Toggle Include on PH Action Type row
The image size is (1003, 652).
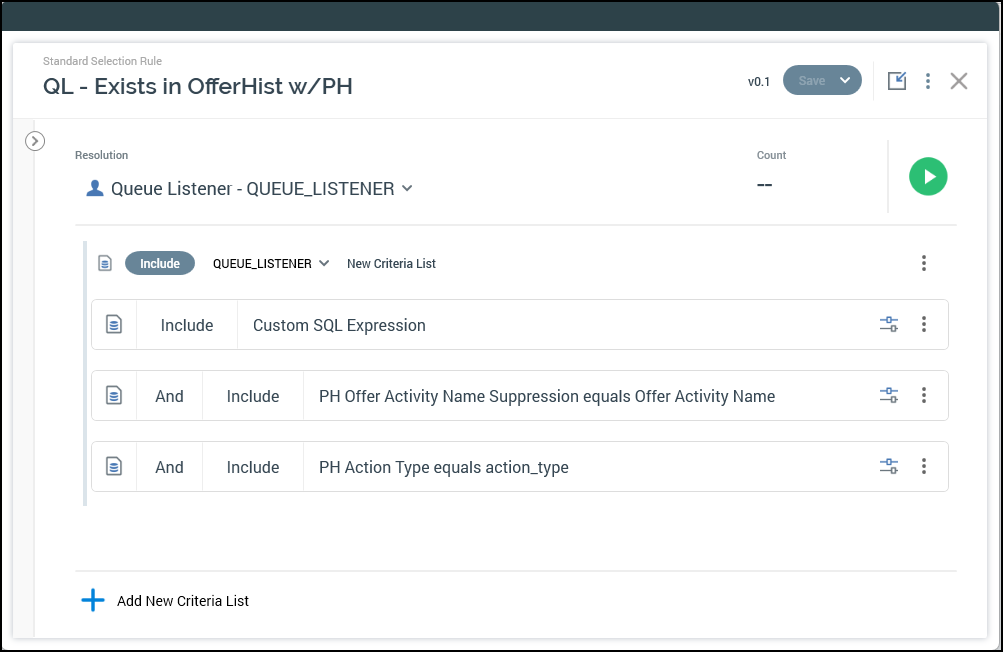coord(253,467)
